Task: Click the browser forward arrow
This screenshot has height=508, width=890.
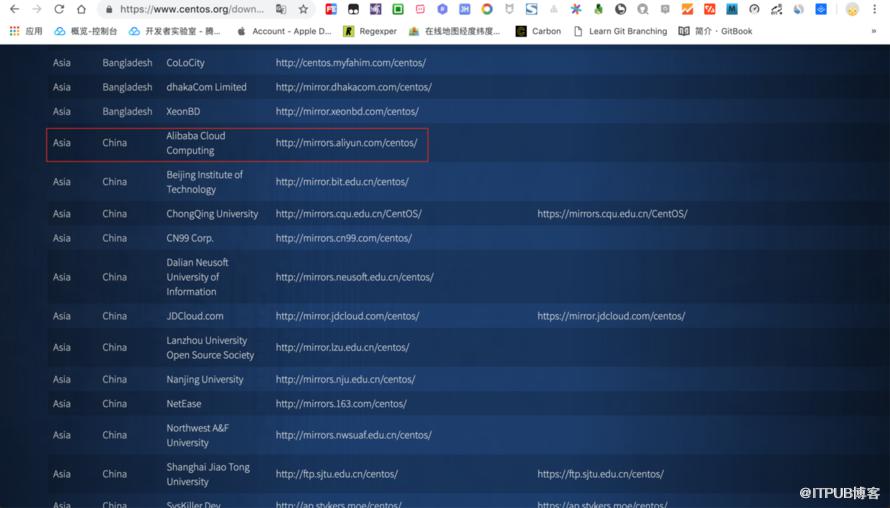Action: click(x=37, y=9)
